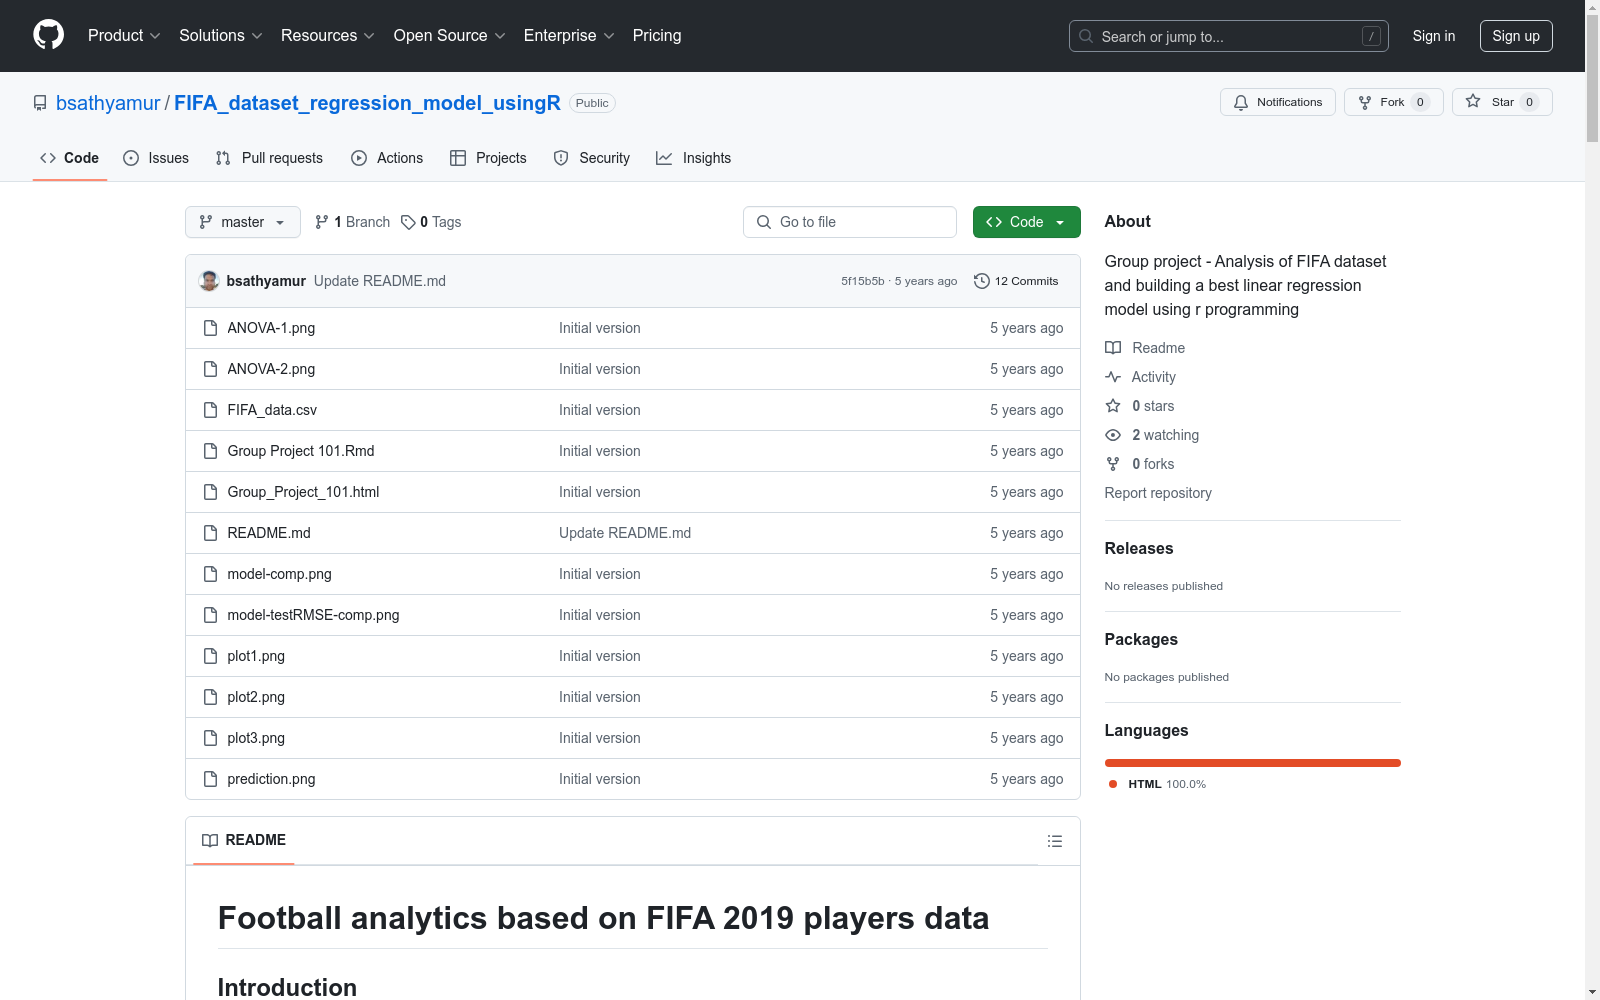Image resolution: width=1600 pixels, height=1000 pixels.
Task: Click the Sign up button
Action: (x=1516, y=36)
